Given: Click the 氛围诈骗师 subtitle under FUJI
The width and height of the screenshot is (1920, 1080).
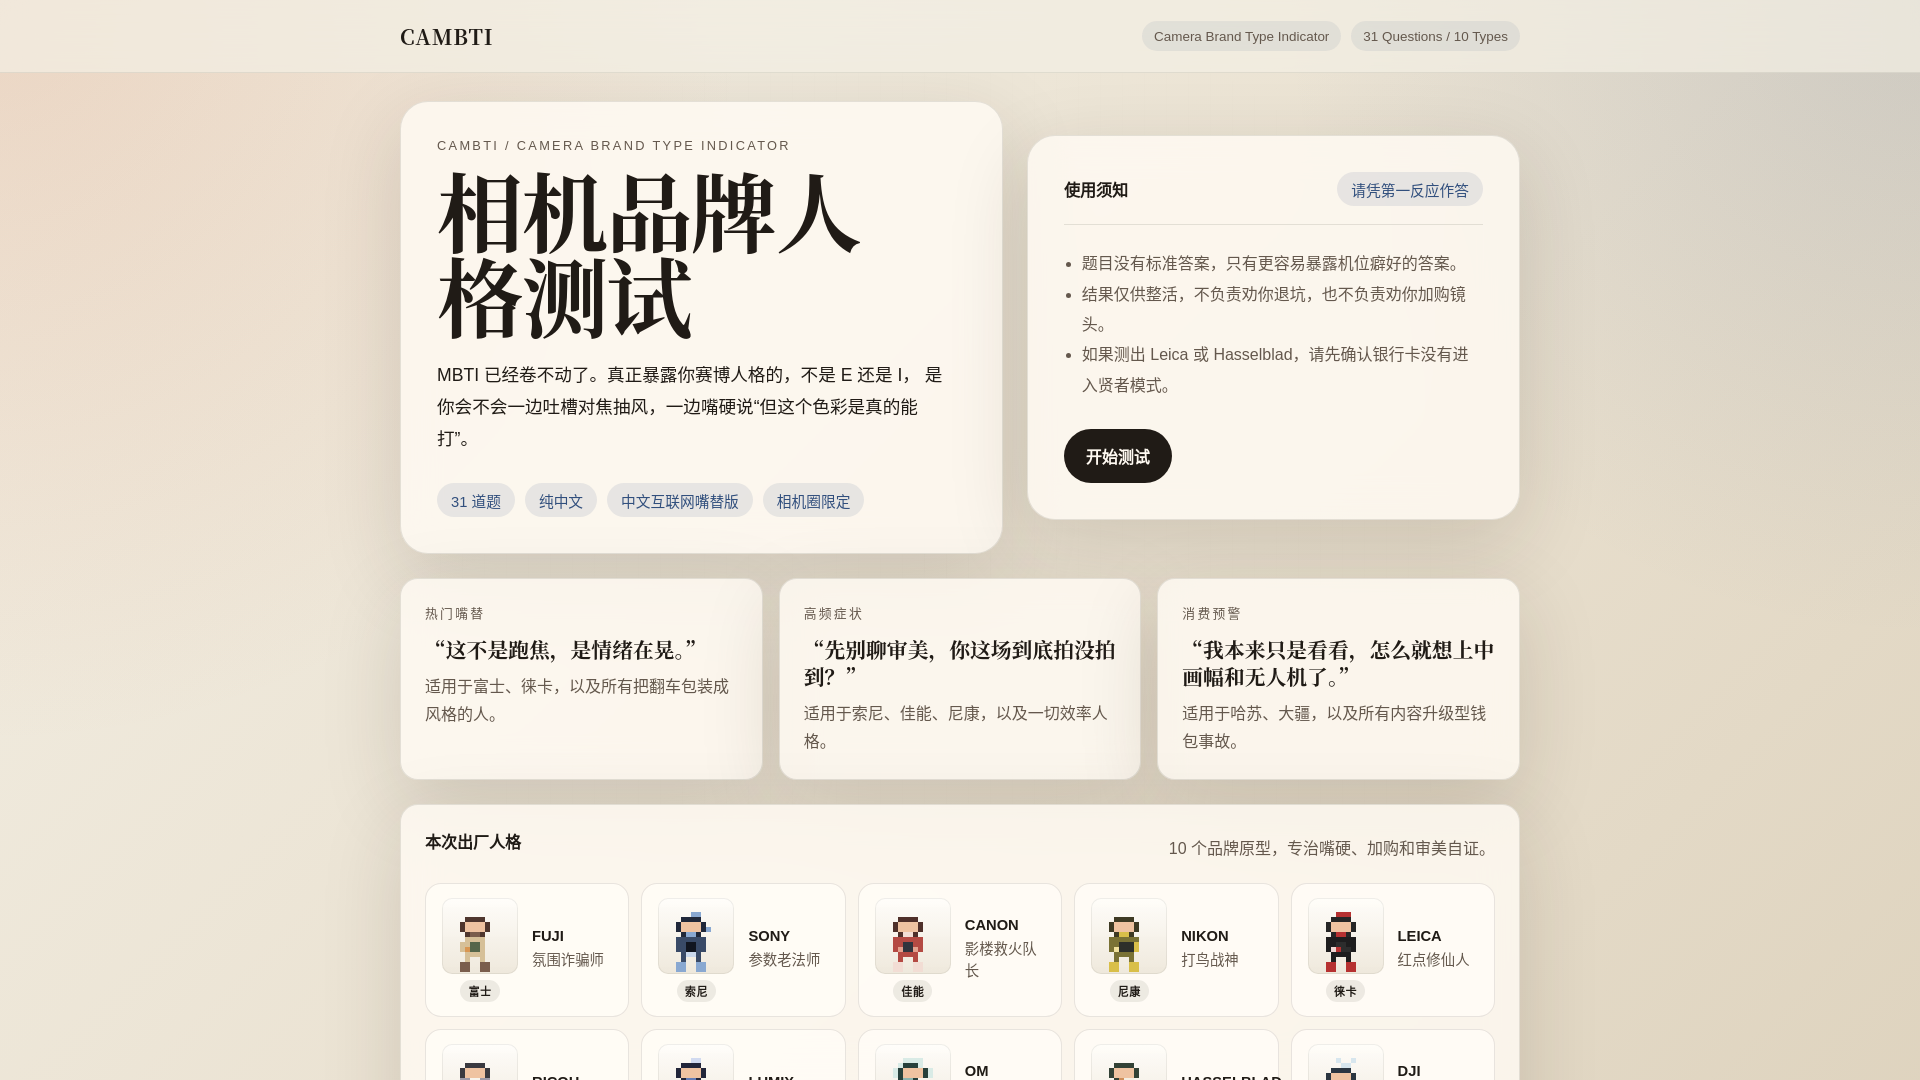Looking at the screenshot, I should (x=568, y=960).
